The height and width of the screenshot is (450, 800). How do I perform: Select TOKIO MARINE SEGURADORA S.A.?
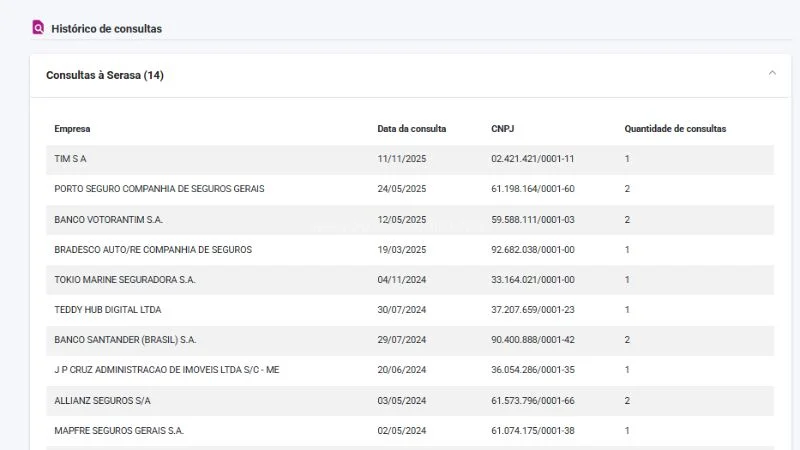(x=124, y=280)
